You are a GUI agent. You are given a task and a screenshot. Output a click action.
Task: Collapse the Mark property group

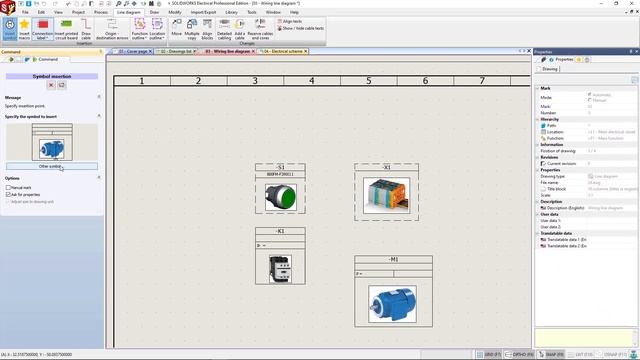pos(538,88)
